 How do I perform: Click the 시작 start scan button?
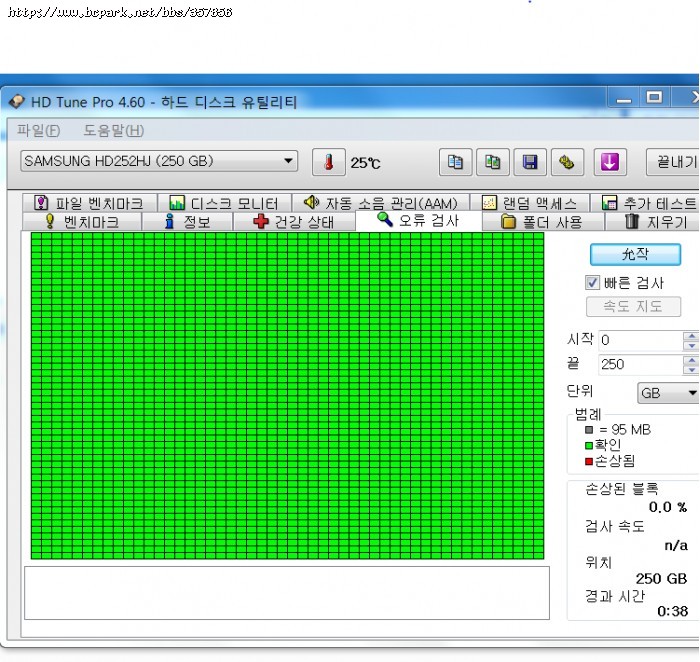(635, 254)
